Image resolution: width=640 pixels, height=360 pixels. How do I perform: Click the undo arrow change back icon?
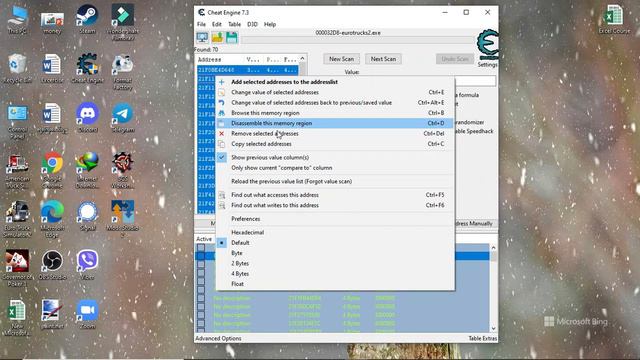pyautogui.click(x=222, y=103)
